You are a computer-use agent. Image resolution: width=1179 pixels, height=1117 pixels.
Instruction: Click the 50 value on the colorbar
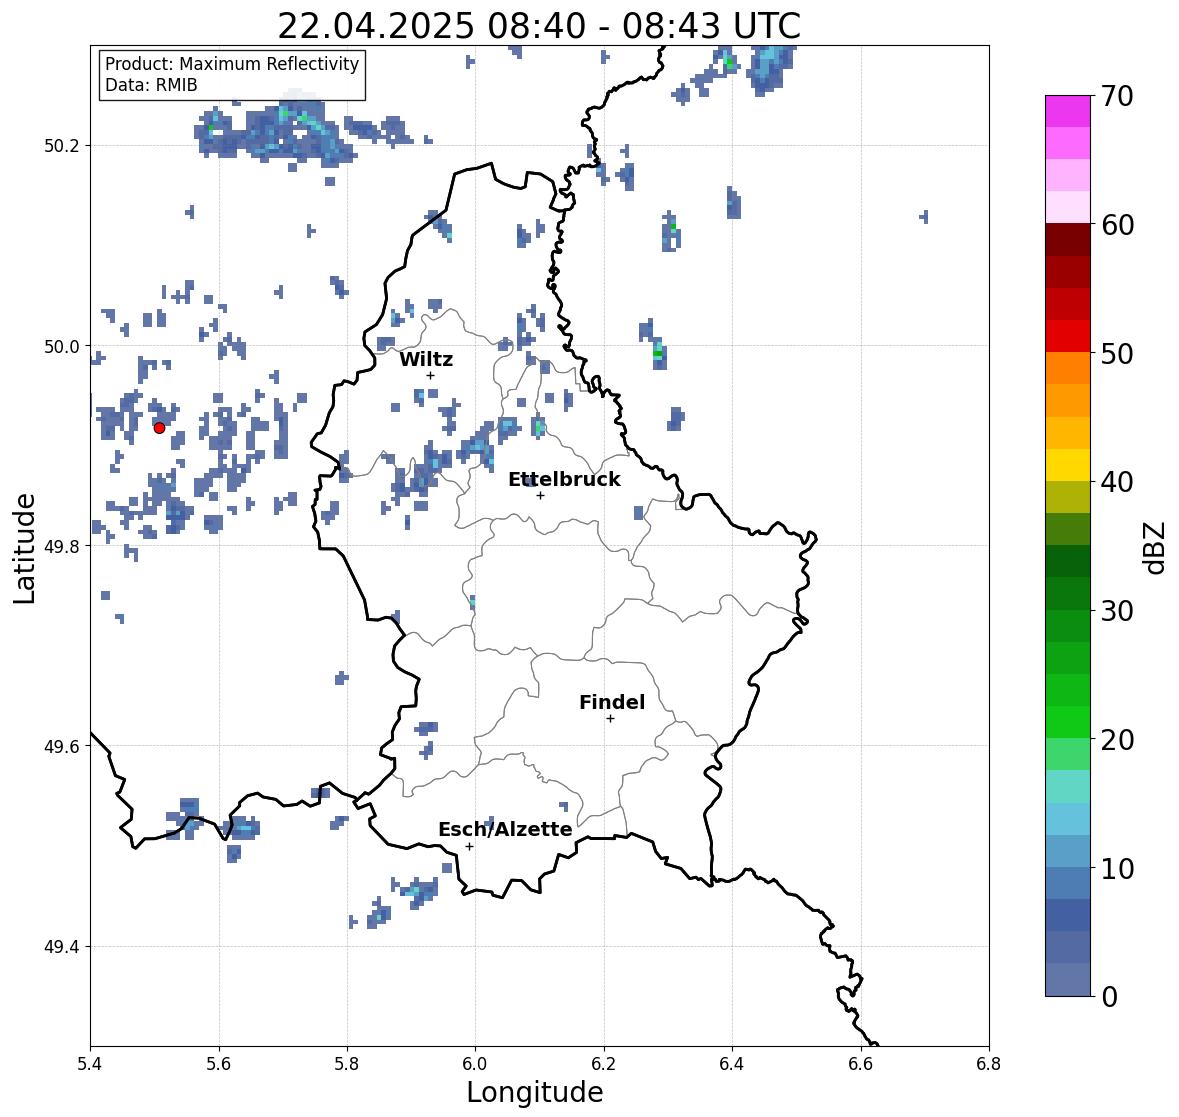pos(1117,353)
